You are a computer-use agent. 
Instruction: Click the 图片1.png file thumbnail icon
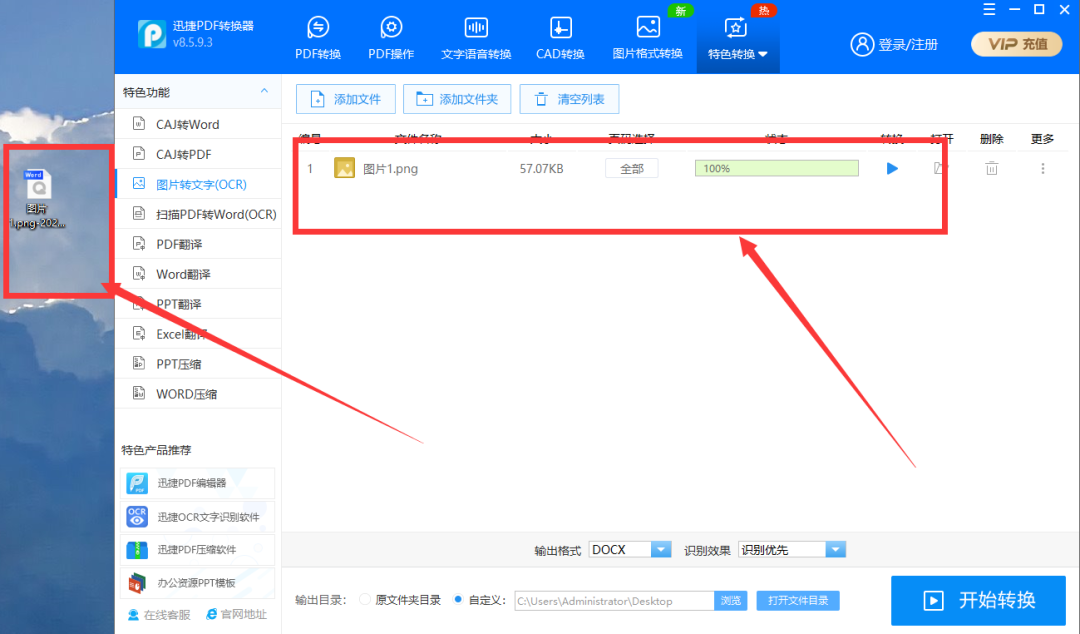[x=344, y=168]
